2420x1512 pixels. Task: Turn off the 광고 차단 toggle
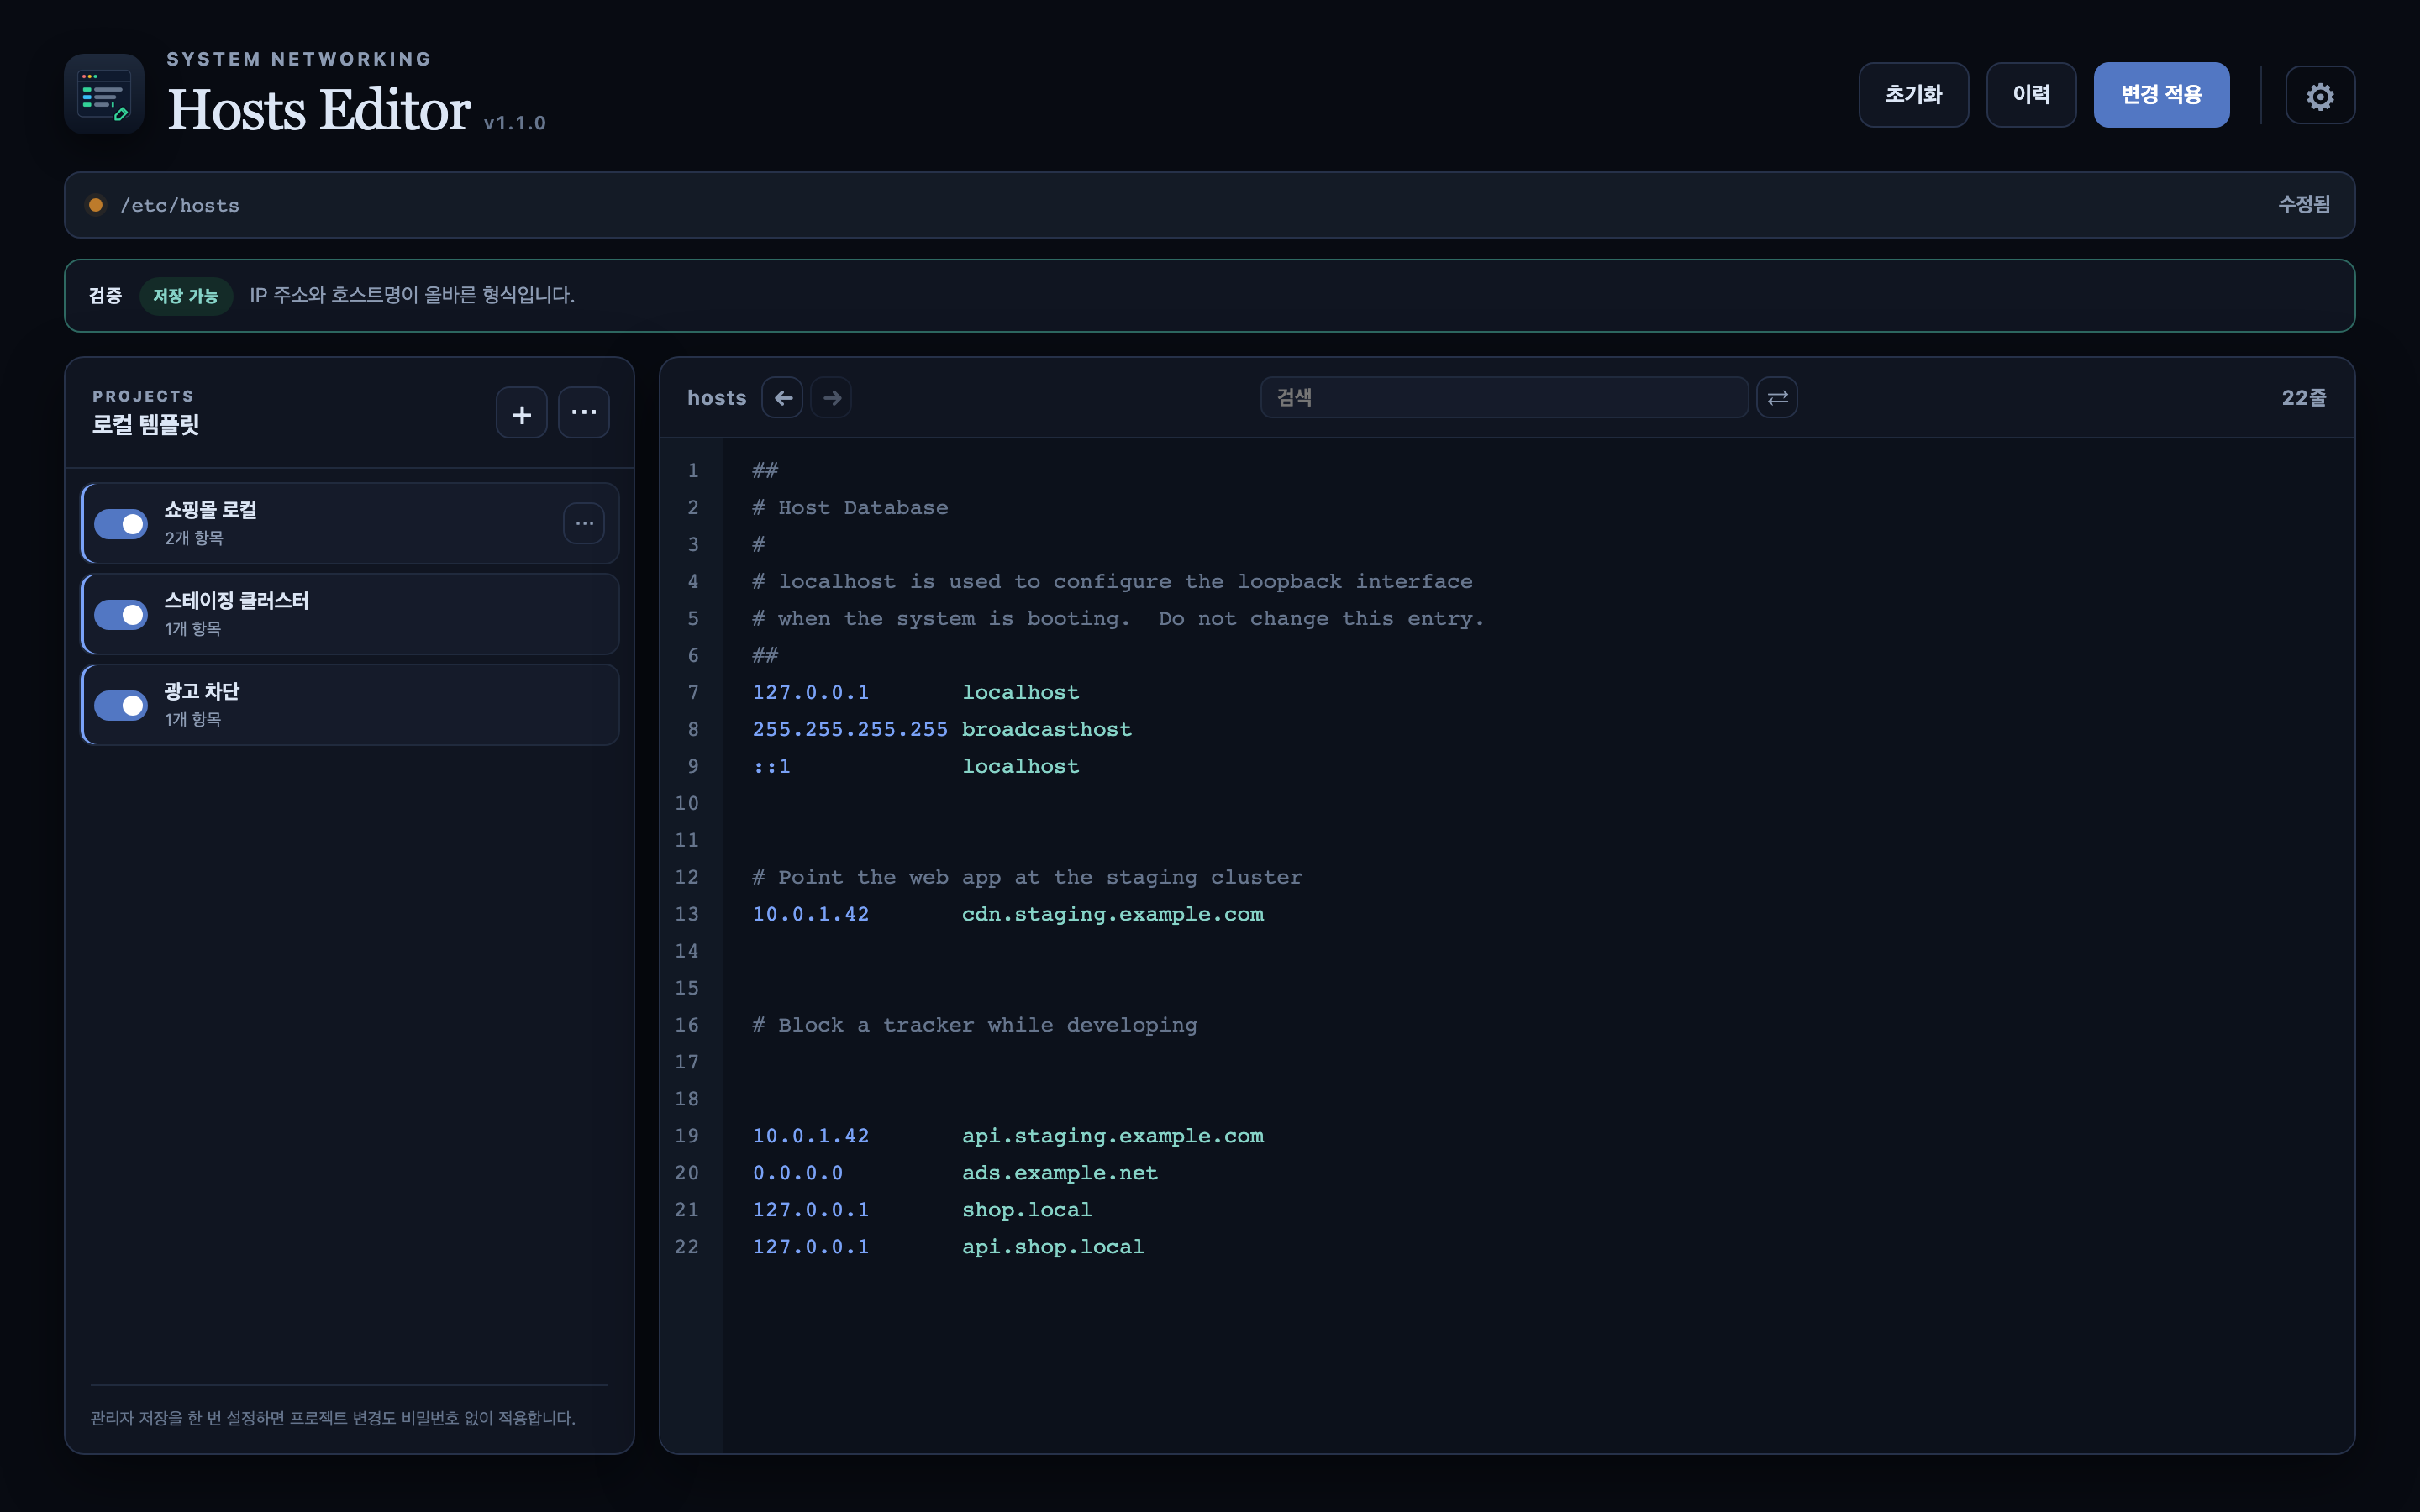click(x=121, y=705)
